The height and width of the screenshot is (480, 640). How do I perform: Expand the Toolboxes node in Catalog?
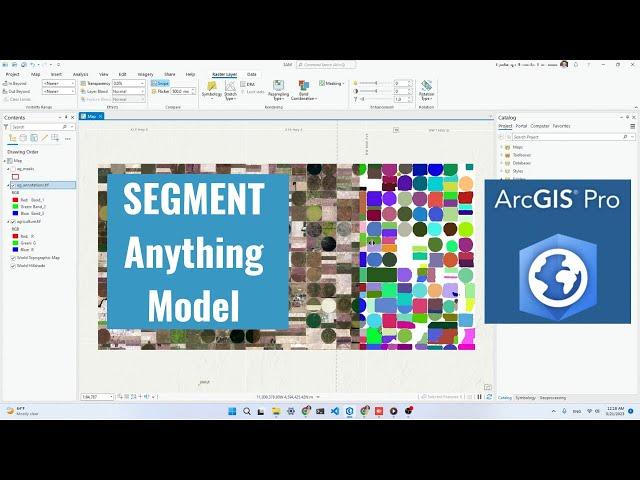tap(502, 155)
